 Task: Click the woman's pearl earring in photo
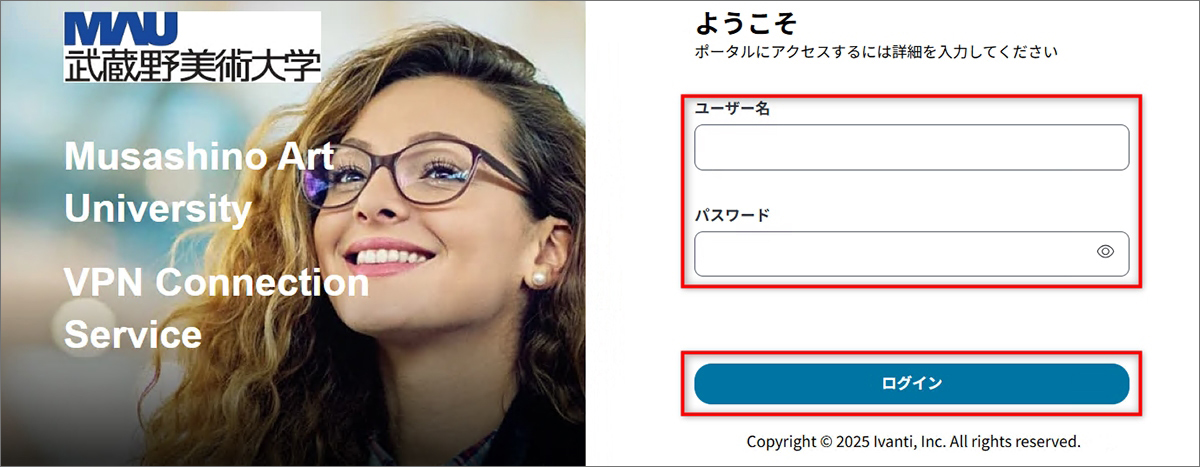click(x=539, y=277)
